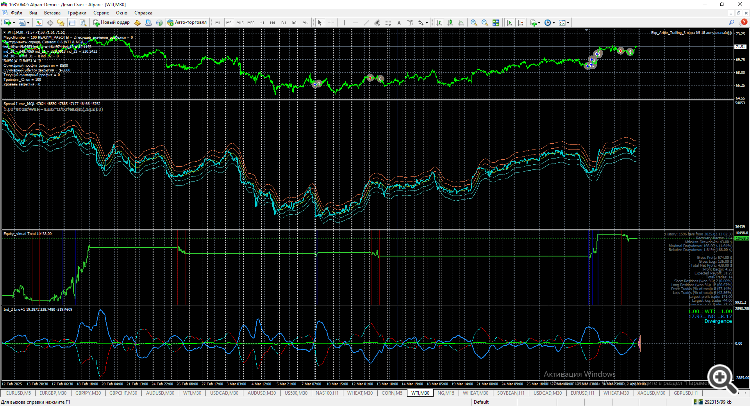Open the Графики menu
The height and width of the screenshot is (406, 750).
(x=77, y=13)
